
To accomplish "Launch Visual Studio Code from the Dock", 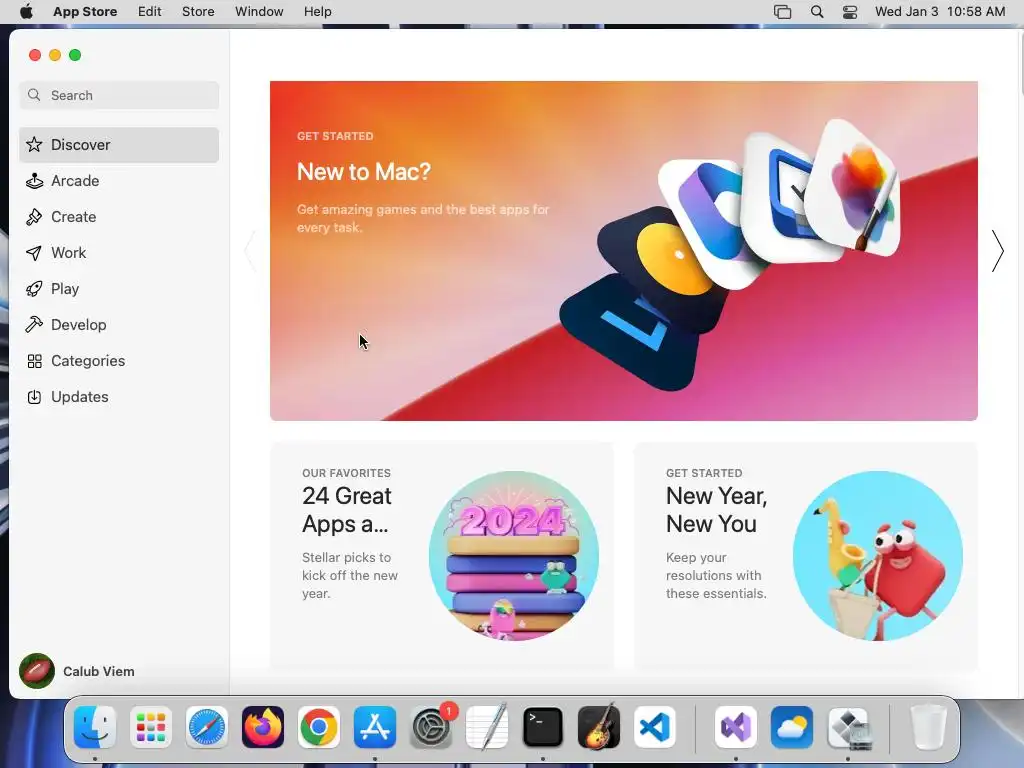I will pyautogui.click(x=655, y=727).
